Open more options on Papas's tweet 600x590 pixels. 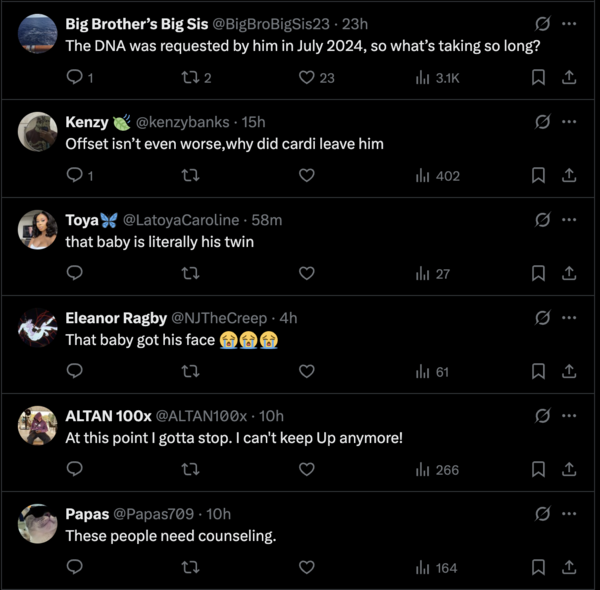pos(569,514)
